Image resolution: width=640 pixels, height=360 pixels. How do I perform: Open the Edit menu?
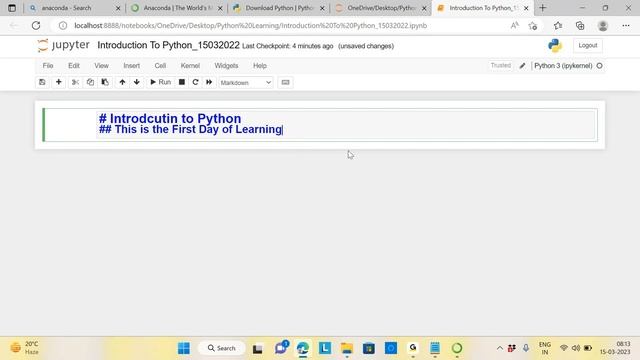[x=74, y=66]
